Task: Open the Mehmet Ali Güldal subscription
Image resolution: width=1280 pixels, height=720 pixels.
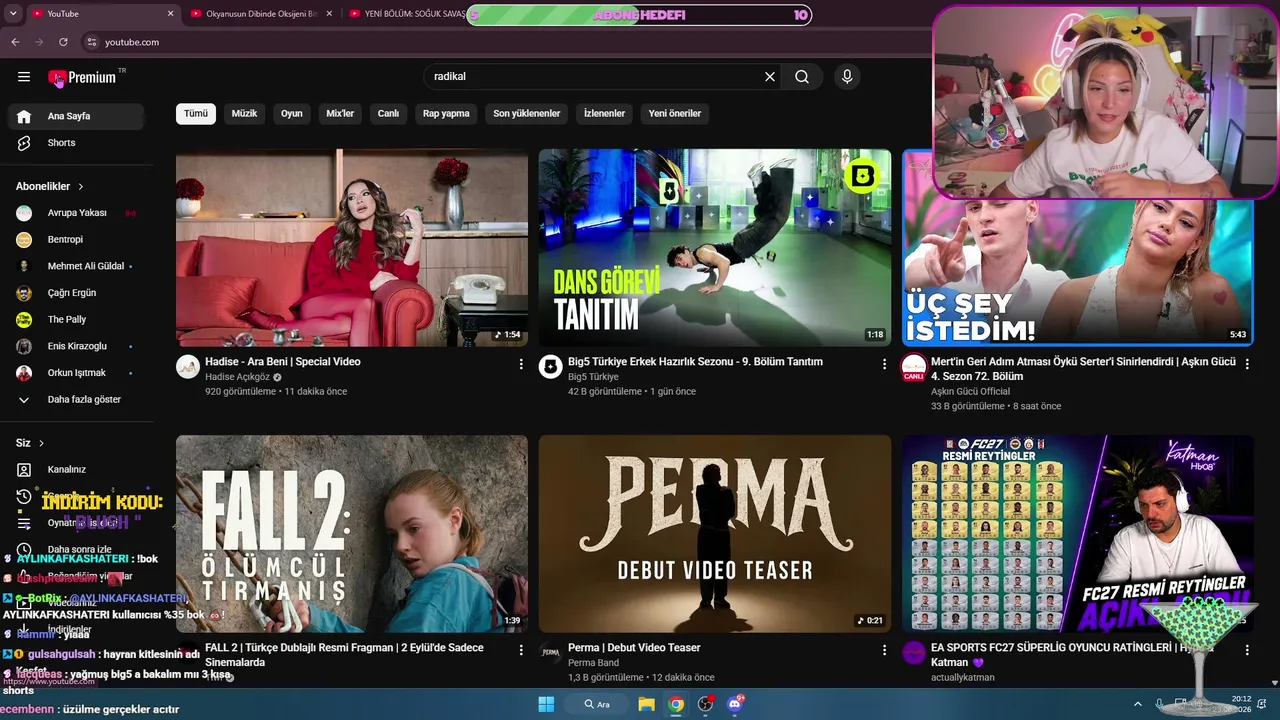Action: (78, 266)
